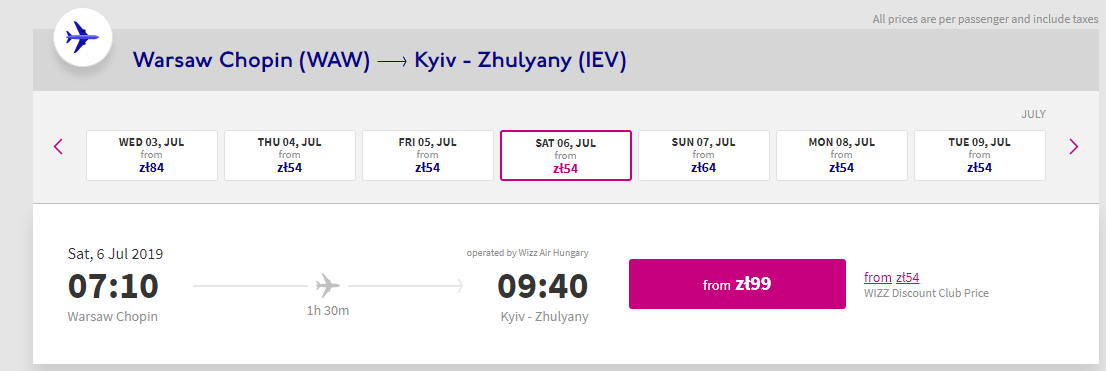1106x371 pixels.
Task: Click the operated by Wizz Air Hungary text
Action: [528, 253]
